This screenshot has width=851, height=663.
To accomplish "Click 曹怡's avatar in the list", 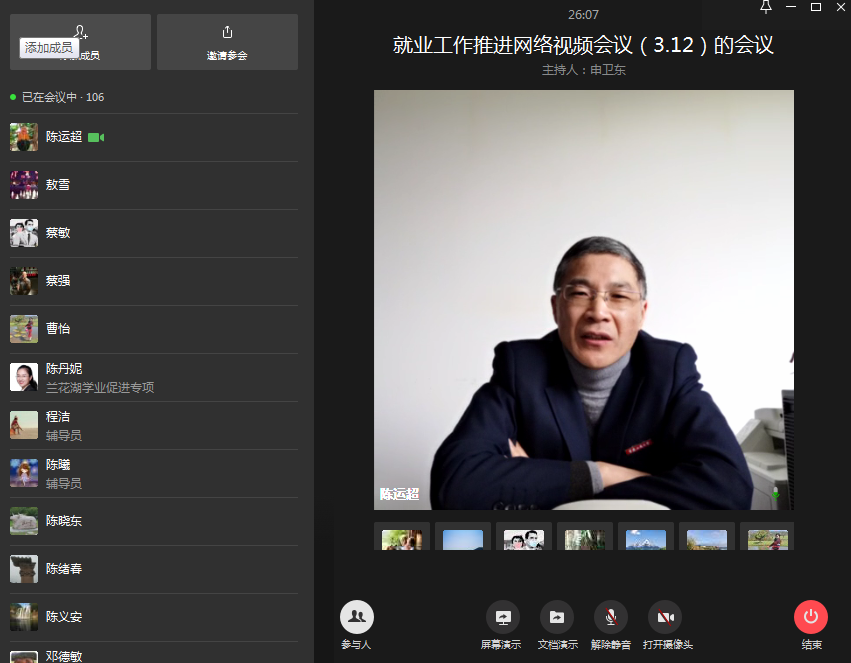I will [x=24, y=329].
